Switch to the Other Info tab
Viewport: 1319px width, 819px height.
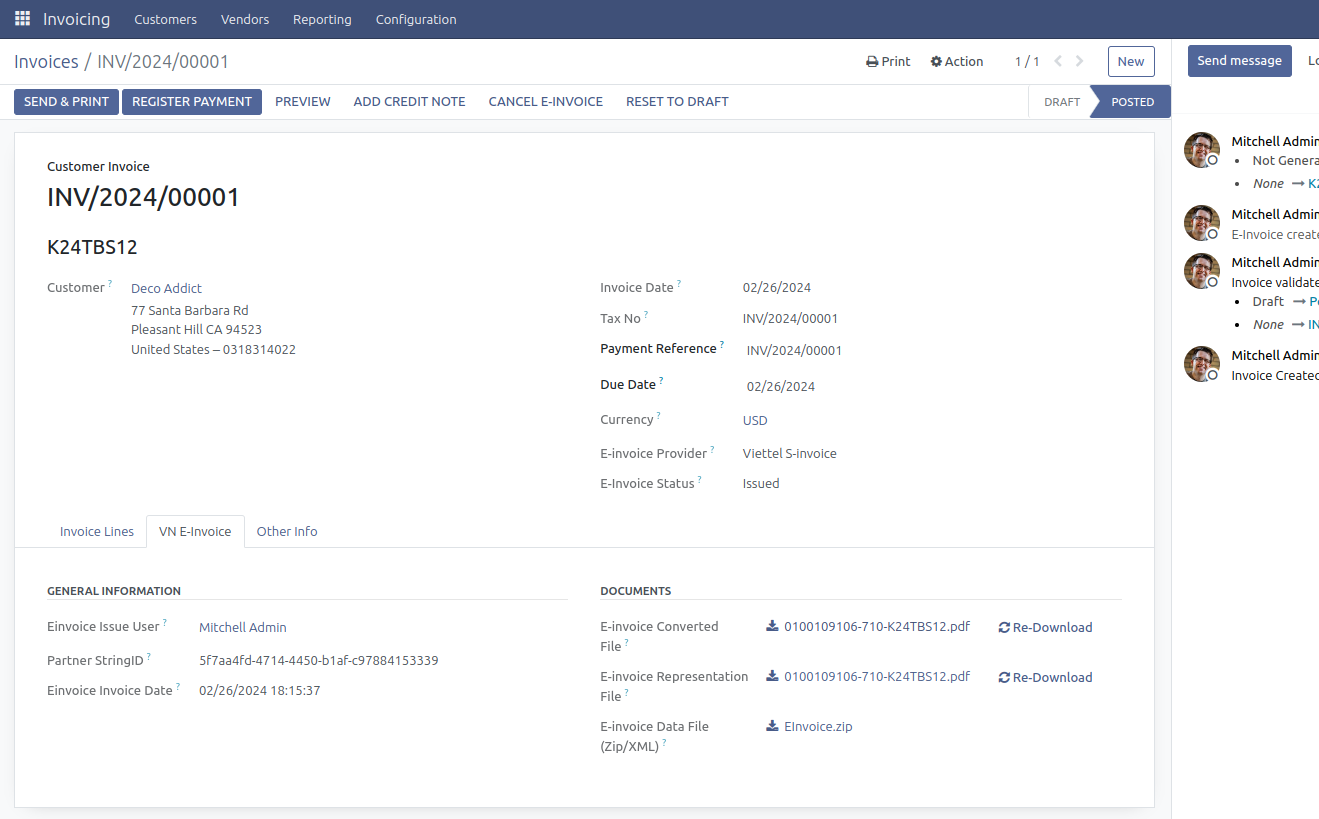point(287,532)
